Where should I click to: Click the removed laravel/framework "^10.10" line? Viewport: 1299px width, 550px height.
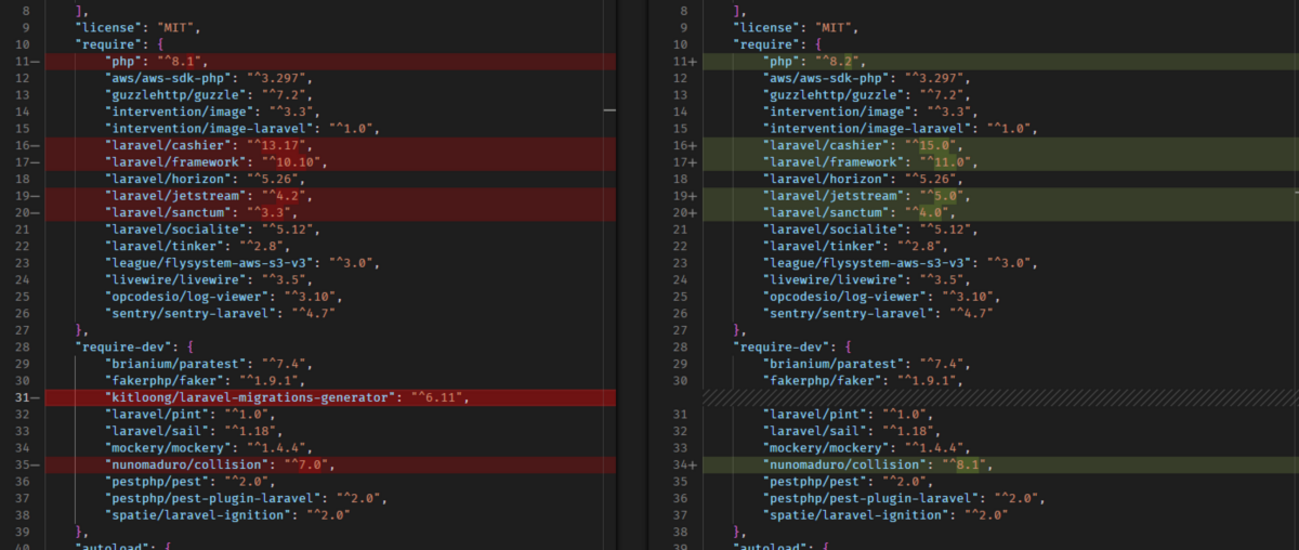click(330, 162)
